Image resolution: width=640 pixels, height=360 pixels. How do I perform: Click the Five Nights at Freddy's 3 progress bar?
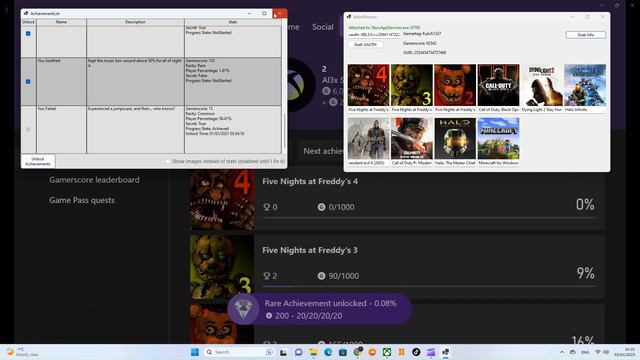pos(429,287)
